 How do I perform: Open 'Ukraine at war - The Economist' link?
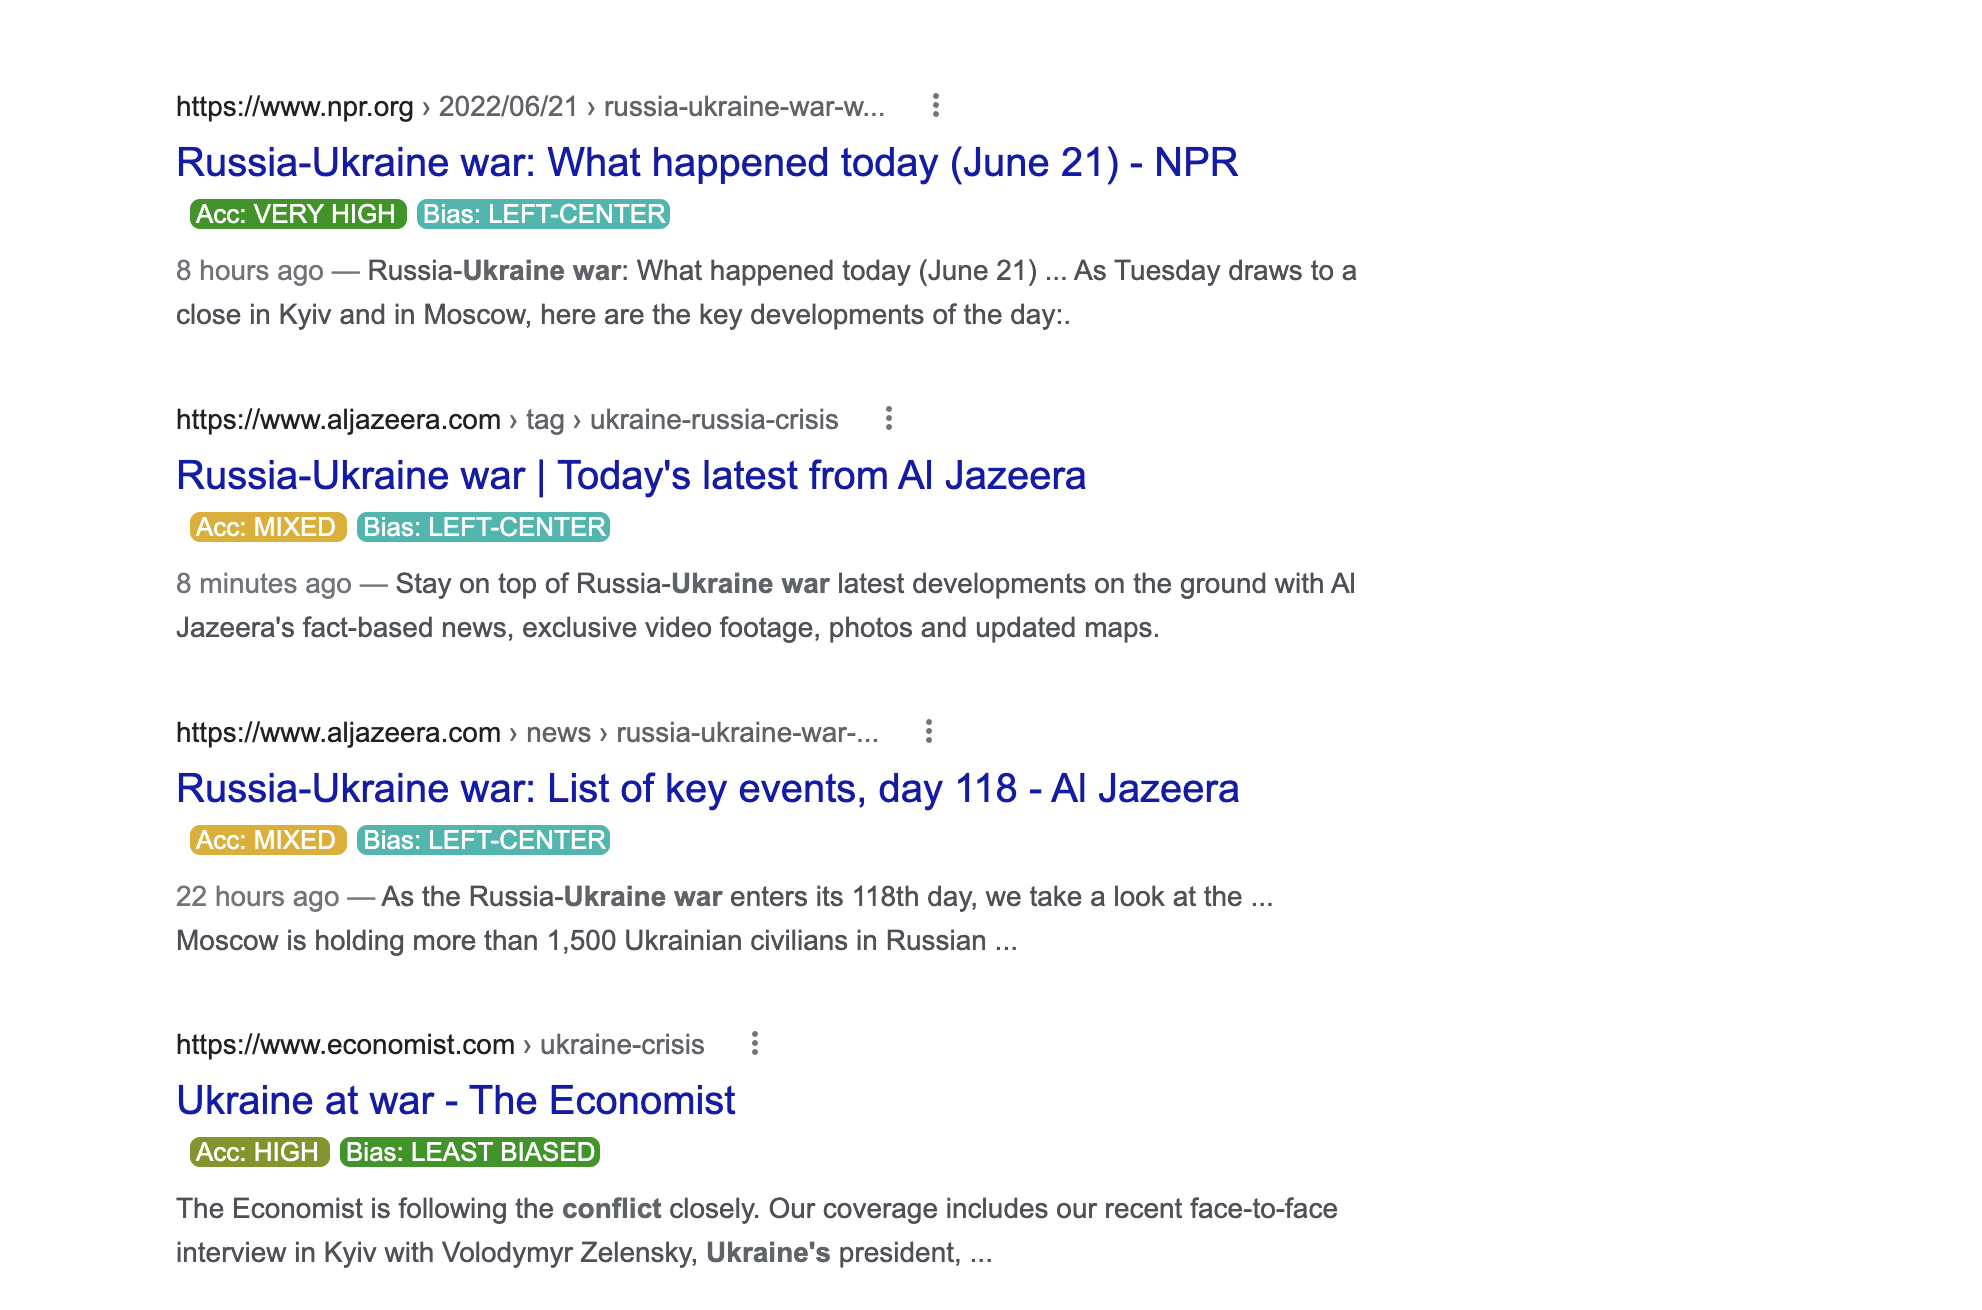455,1100
